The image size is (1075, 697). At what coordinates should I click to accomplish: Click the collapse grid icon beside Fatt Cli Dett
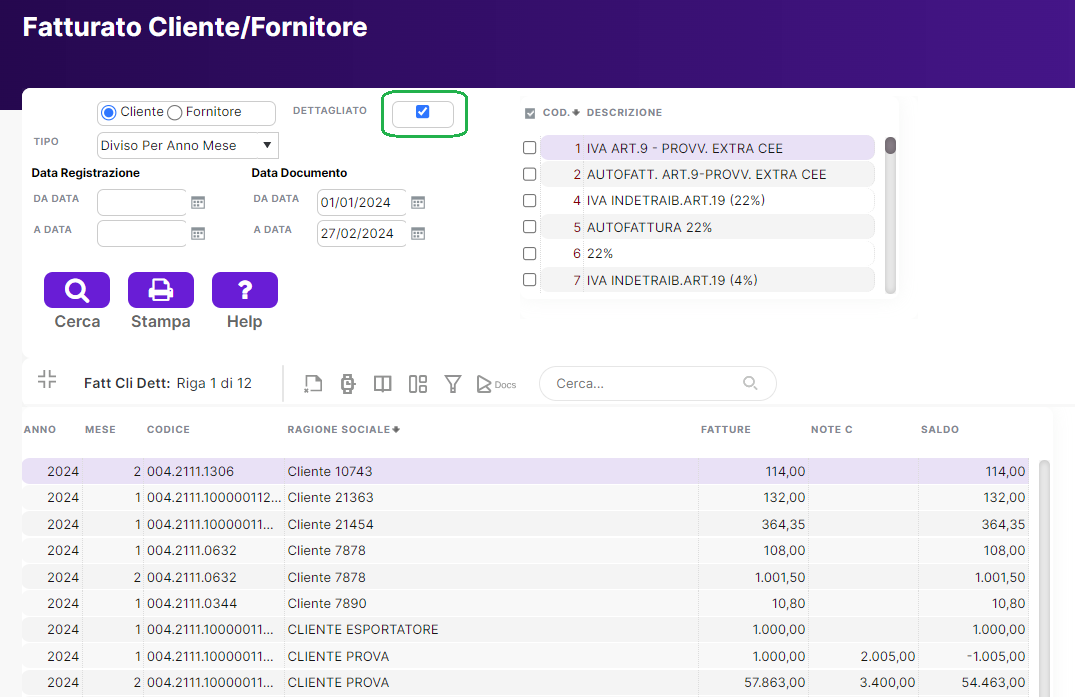(x=47, y=379)
